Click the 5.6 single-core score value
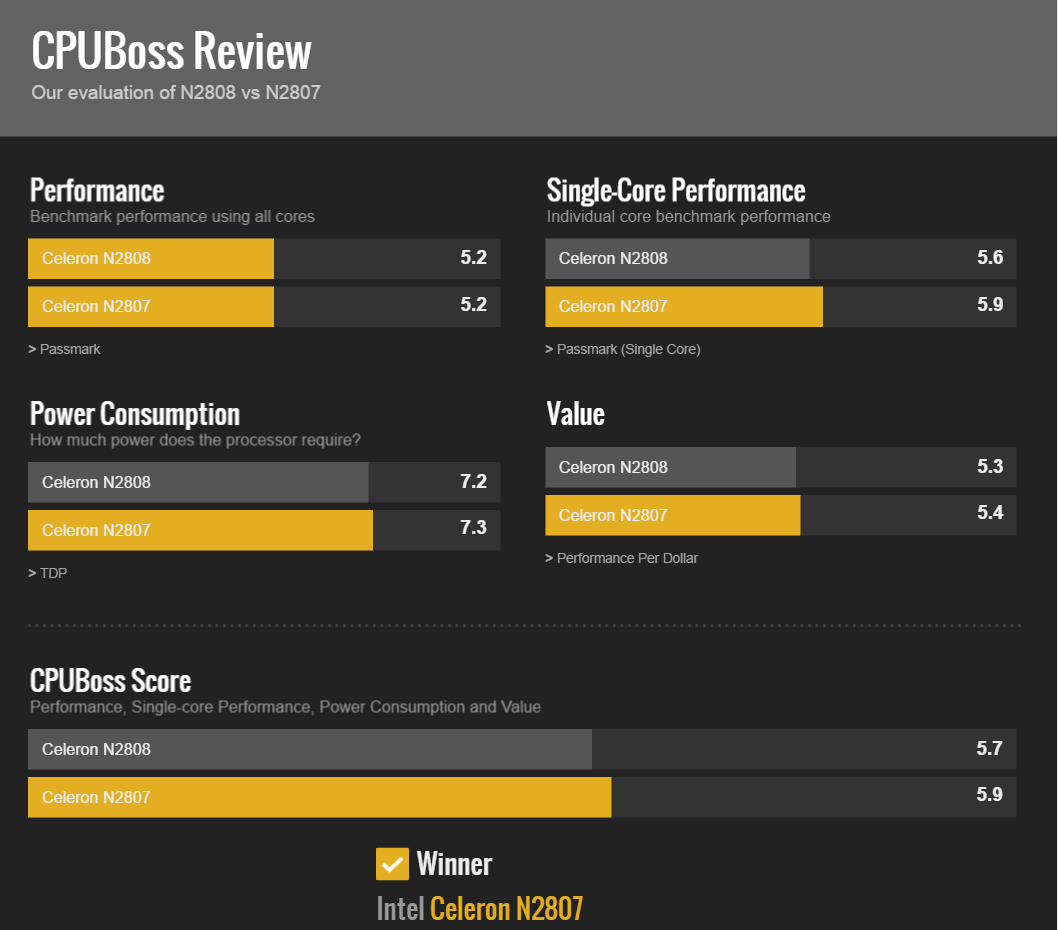The width and height of the screenshot is (1058, 930). coord(990,257)
